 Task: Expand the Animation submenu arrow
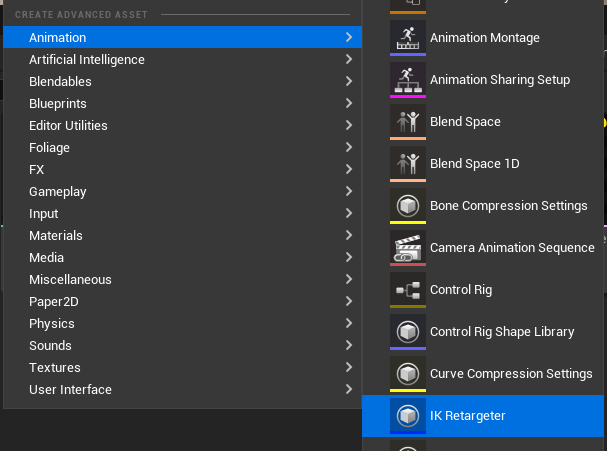349,37
